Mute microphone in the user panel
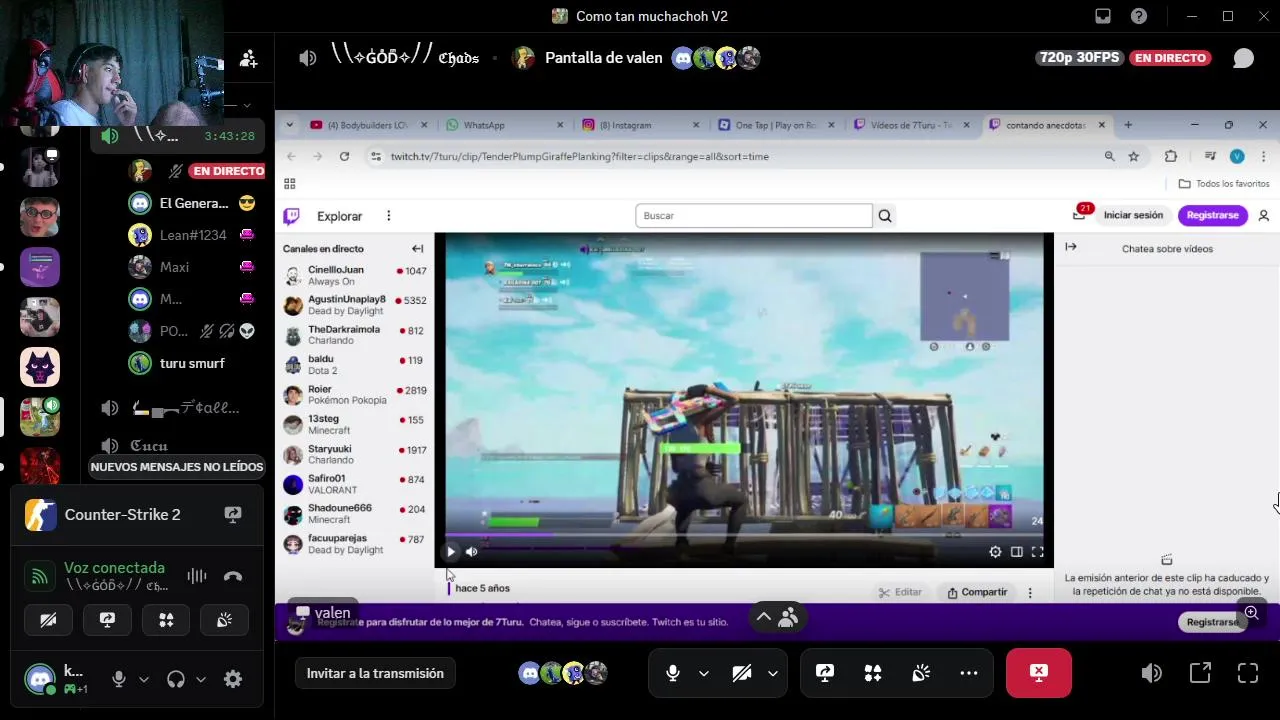Image resolution: width=1280 pixels, height=720 pixels. (x=119, y=679)
